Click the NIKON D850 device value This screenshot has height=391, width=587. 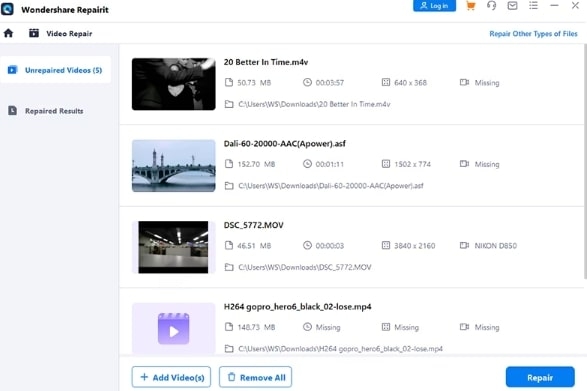coord(496,246)
